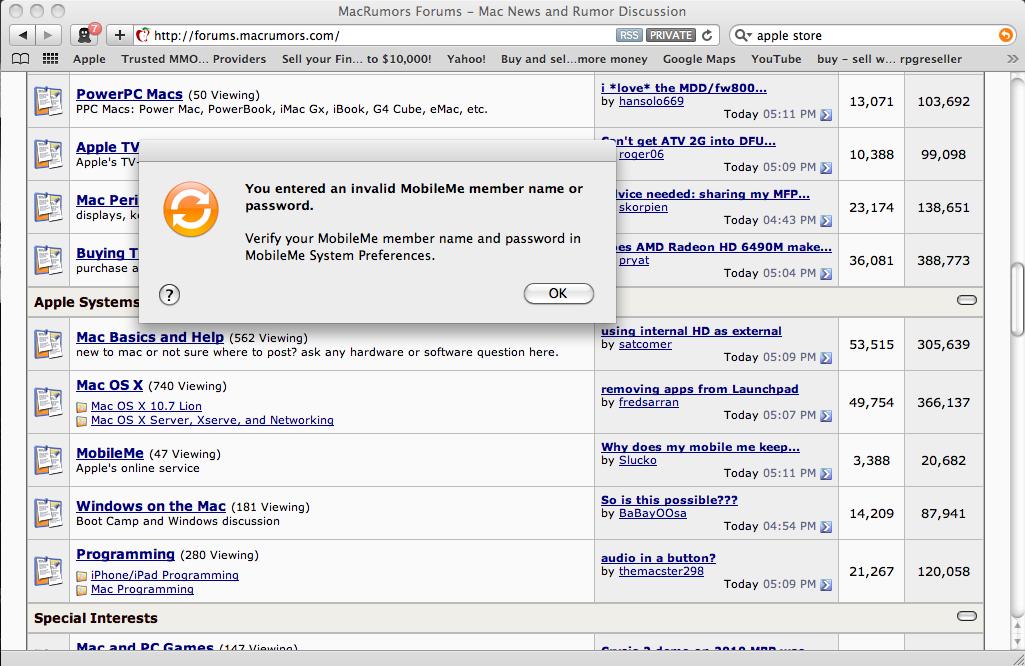Open Mac Programming subforum
The image size is (1025, 666).
click(x=143, y=590)
